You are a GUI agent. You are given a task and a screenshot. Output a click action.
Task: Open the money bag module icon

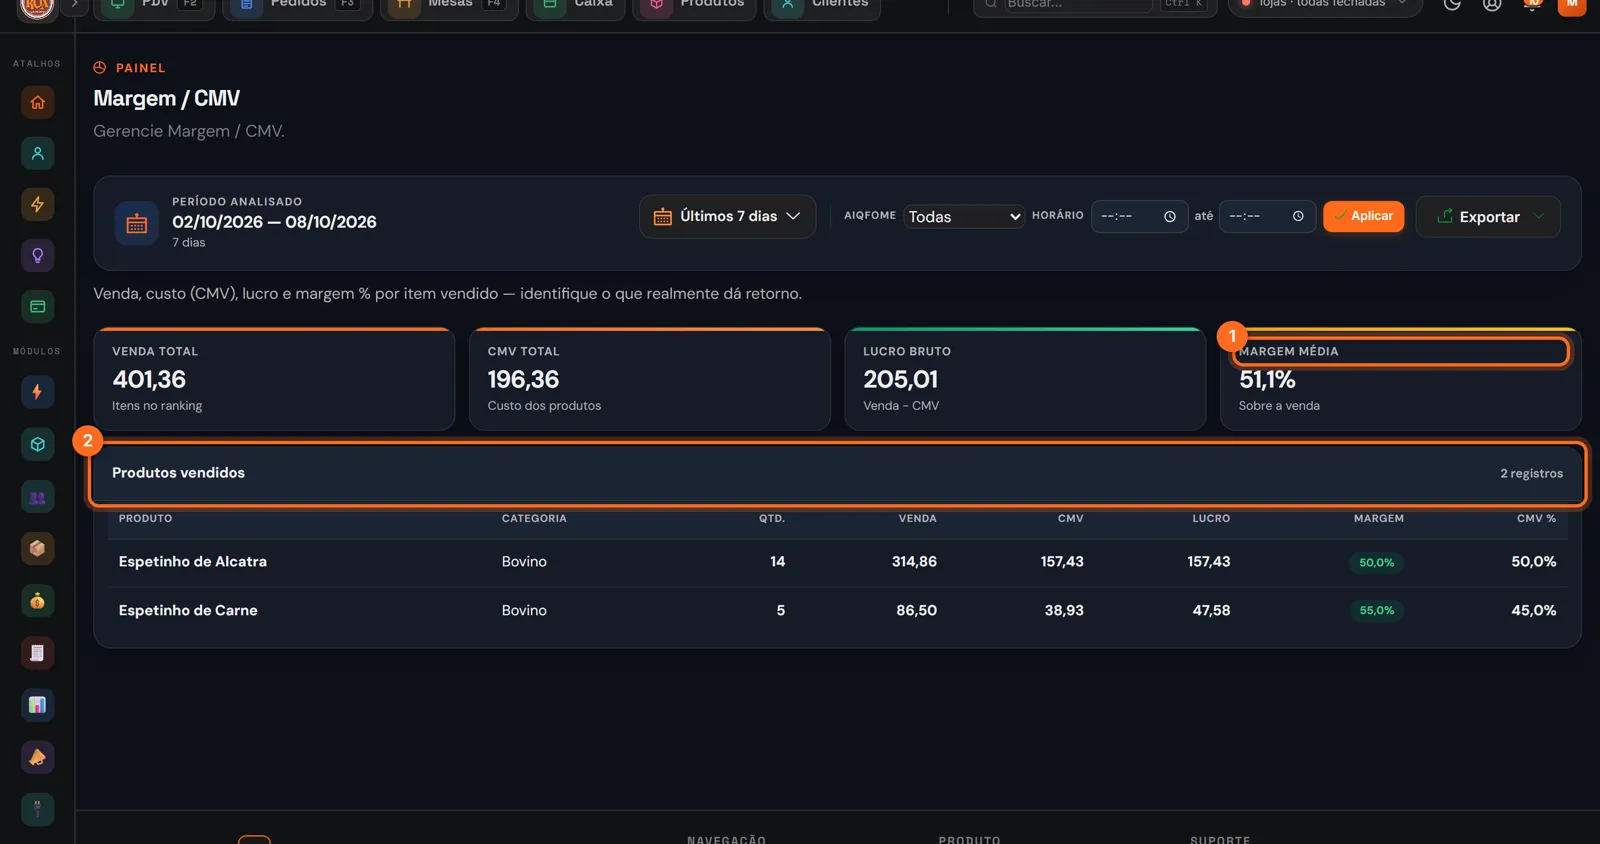[38, 601]
